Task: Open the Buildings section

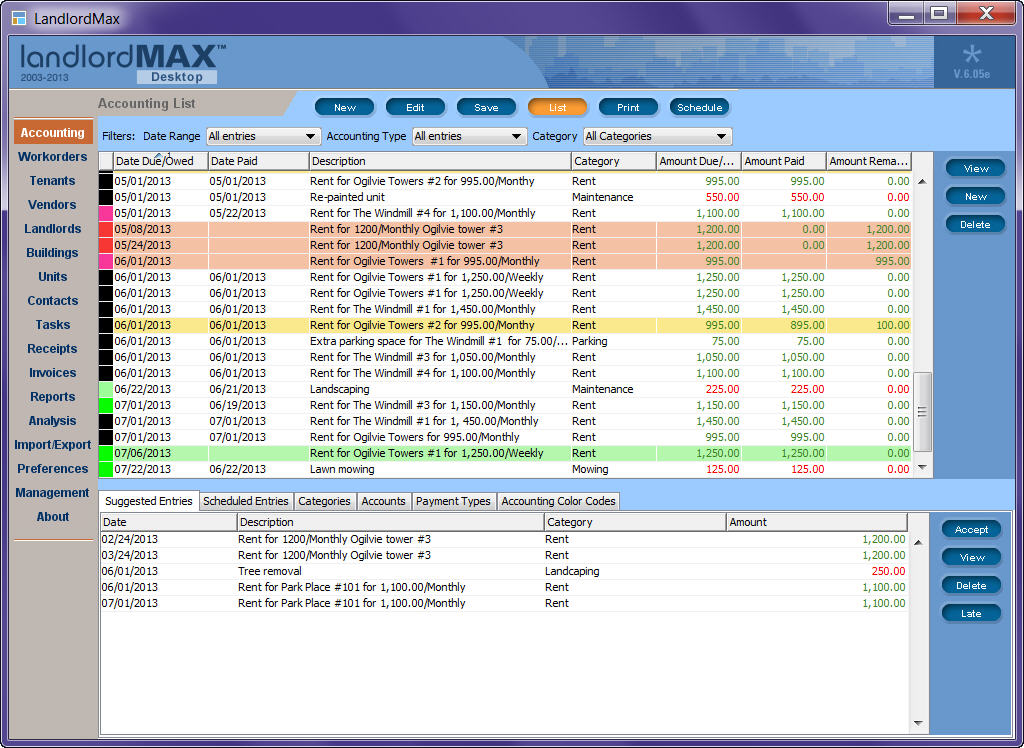Action: [x=52, y=253]
